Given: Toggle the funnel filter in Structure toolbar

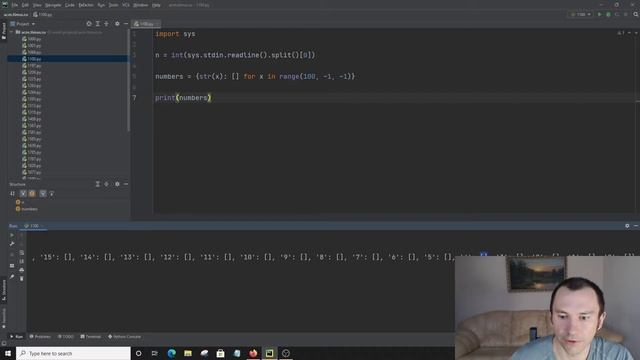Looking at the screenshot, I should point(42,193).
